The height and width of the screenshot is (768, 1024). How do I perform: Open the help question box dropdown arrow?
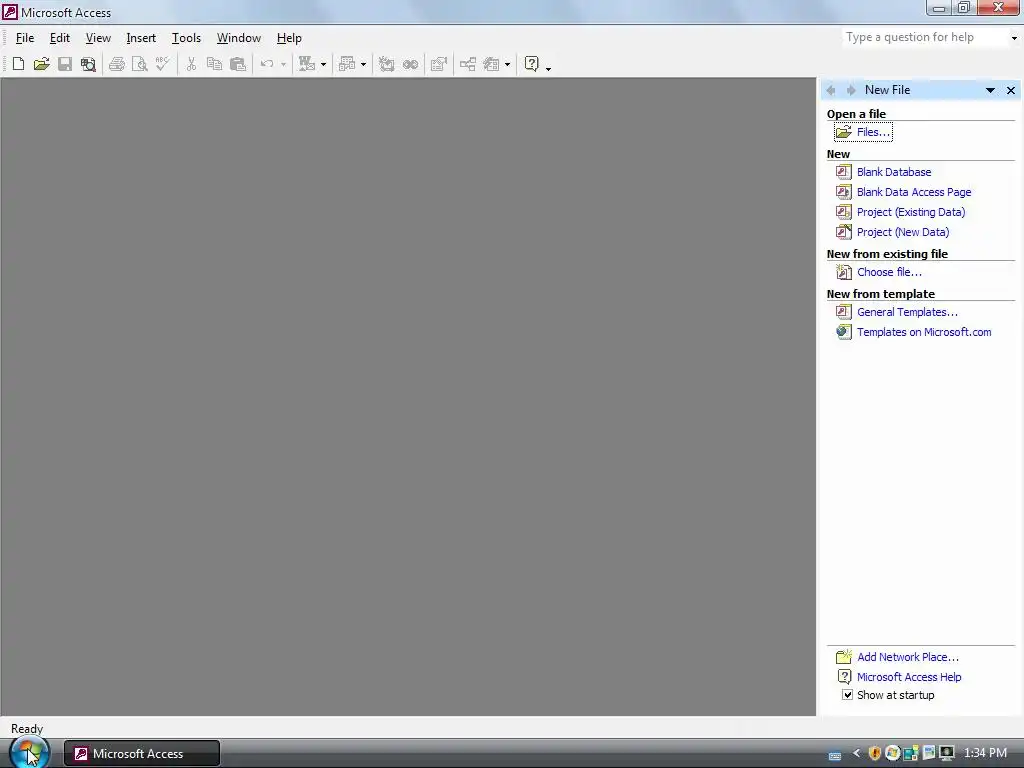pos(1014,38)
